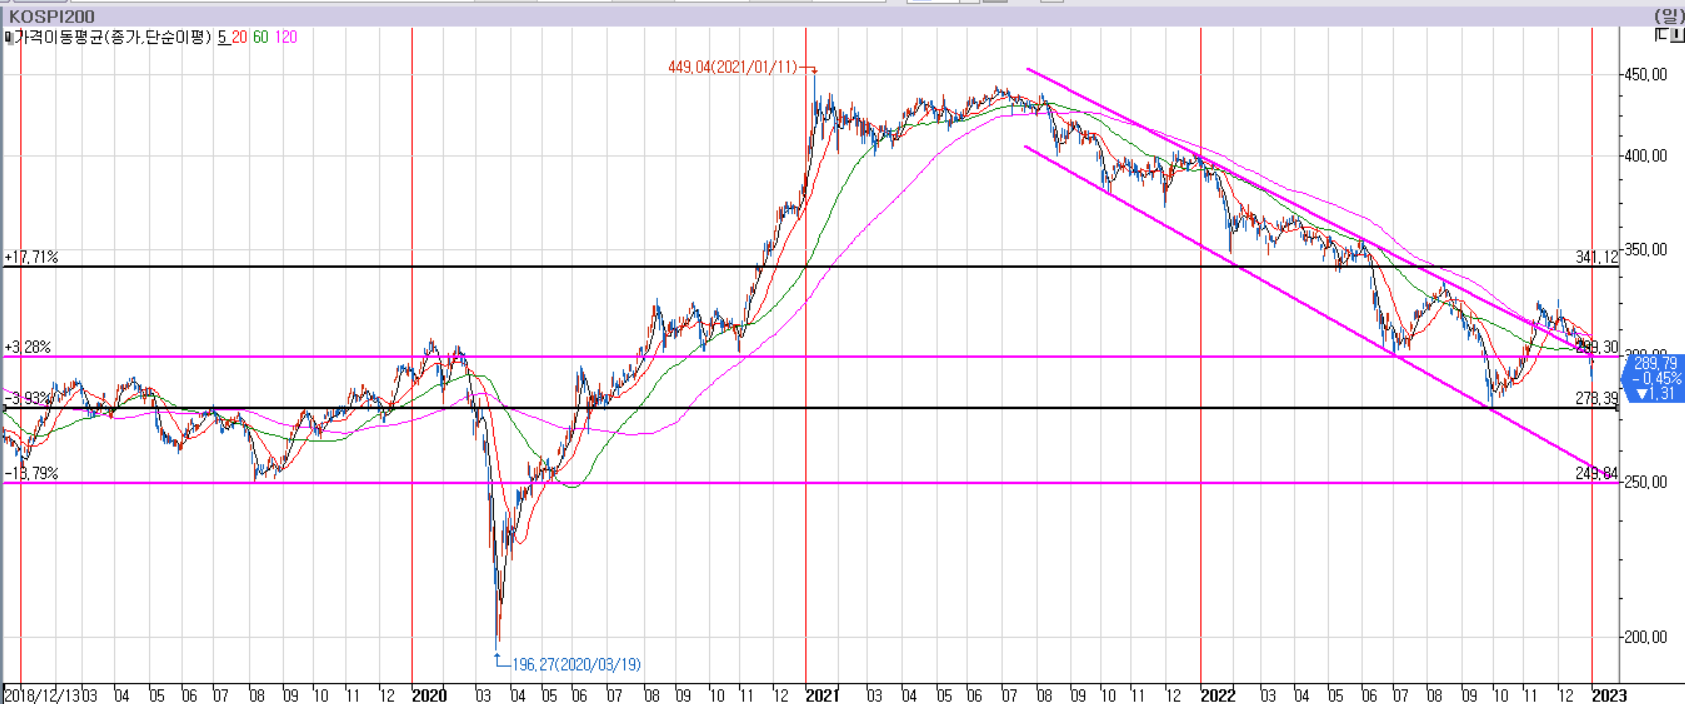The image size is (1685, 704).
Task: Click the candle icon before the 가격이동평균 label
Action: (7, 37)
